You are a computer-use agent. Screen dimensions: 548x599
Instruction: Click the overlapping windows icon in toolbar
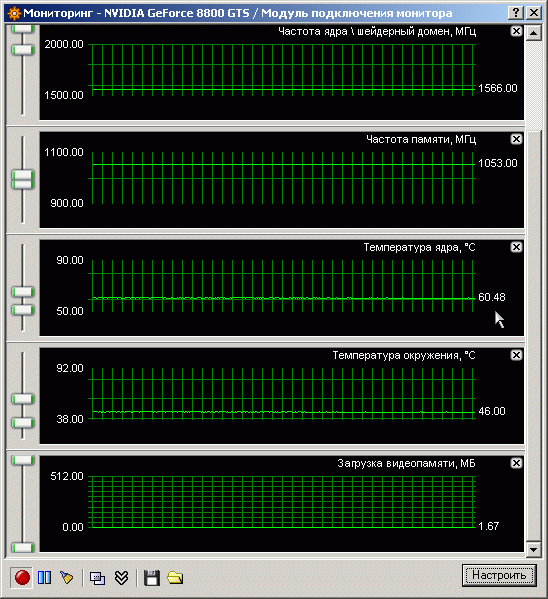(x=97, y=578)
